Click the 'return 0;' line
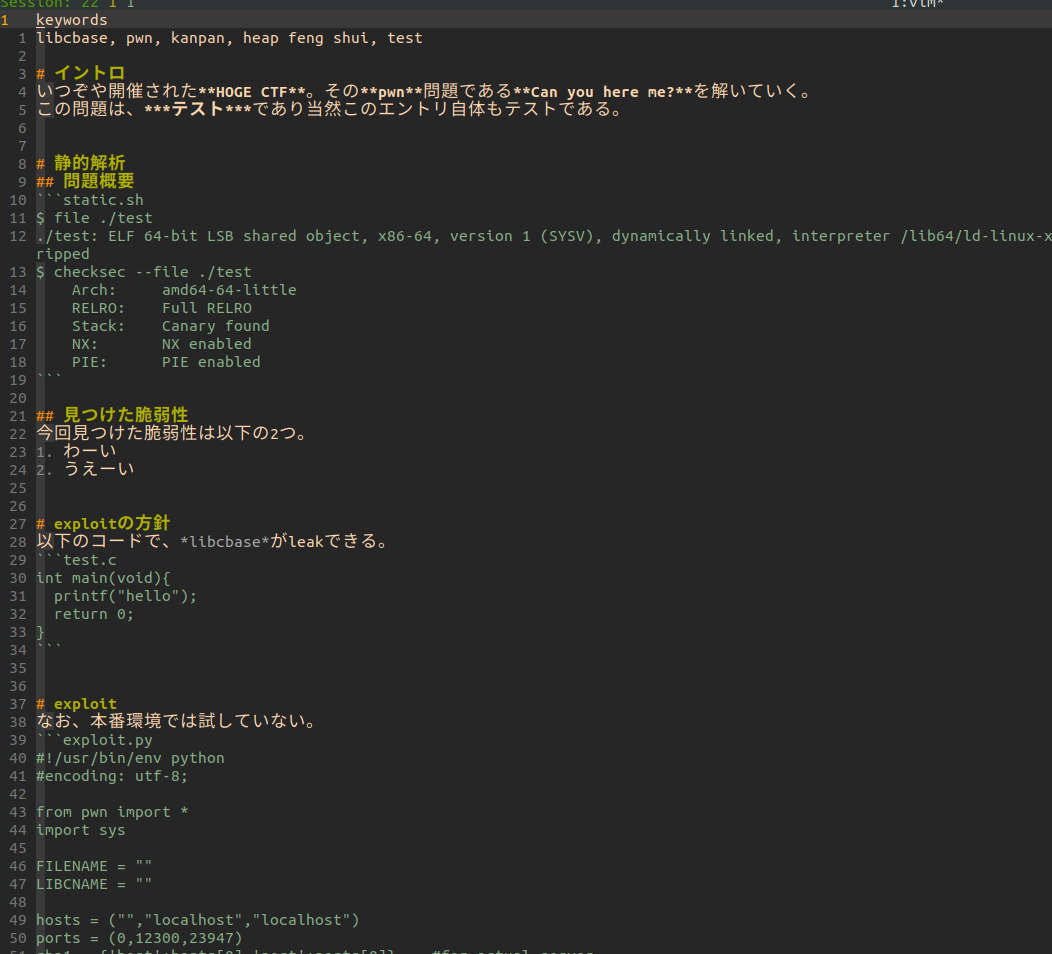Screen dimensions: 1052x954 94,614
